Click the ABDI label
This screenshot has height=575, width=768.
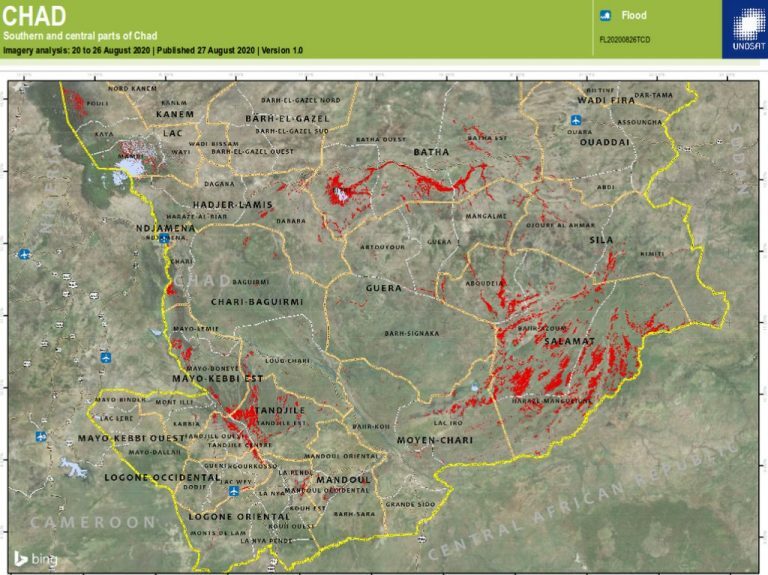click(x=606, y=187)
